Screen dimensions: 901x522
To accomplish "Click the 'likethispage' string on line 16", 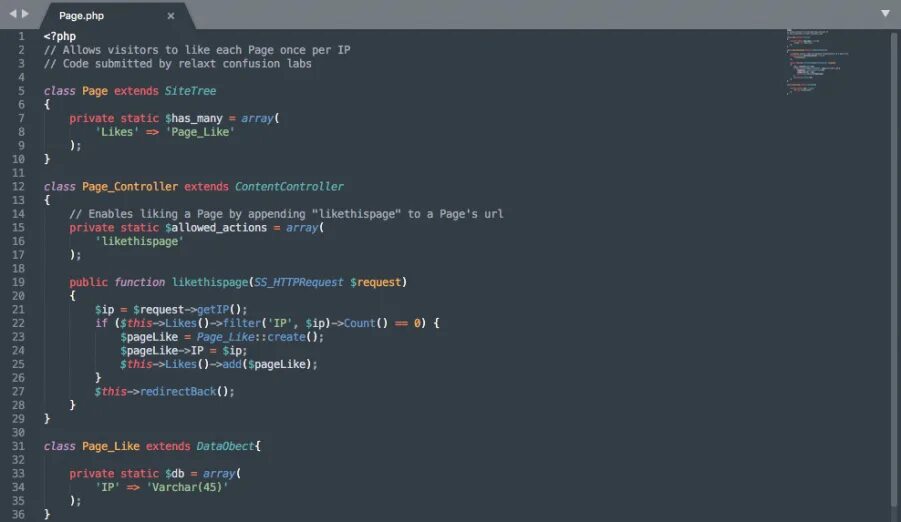I will click(x=140, y=241).
